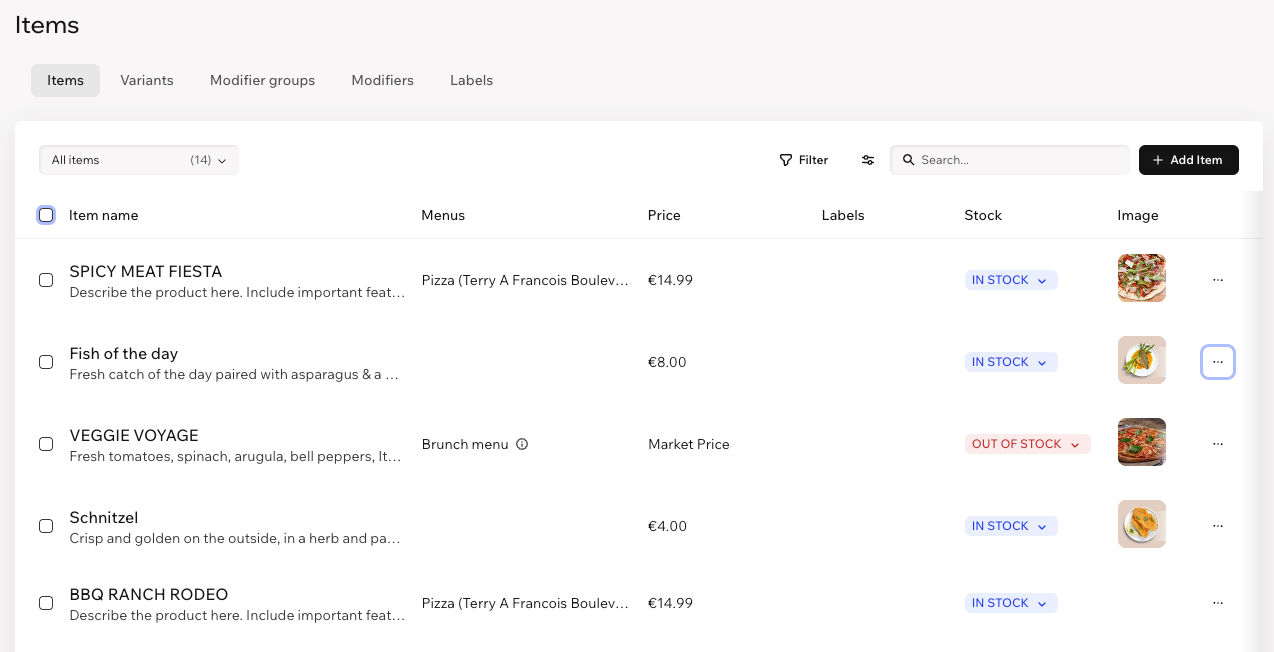
Task: Check the SPICY MEAT FIESTA row checkbox
Action: [46, 280]
